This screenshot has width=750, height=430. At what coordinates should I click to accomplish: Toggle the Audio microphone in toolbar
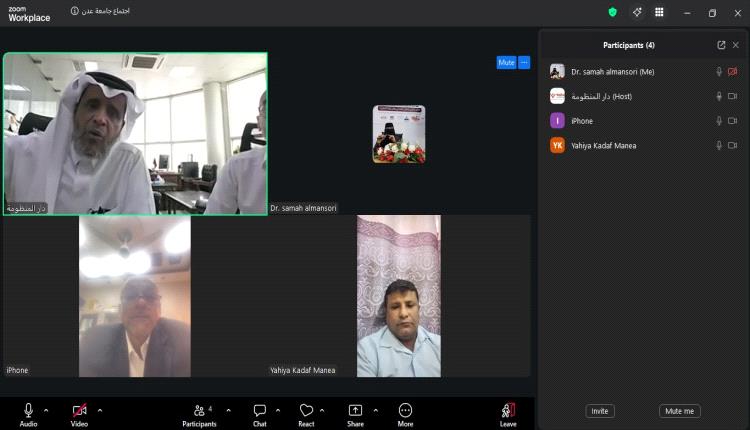[x=28, y=414]
